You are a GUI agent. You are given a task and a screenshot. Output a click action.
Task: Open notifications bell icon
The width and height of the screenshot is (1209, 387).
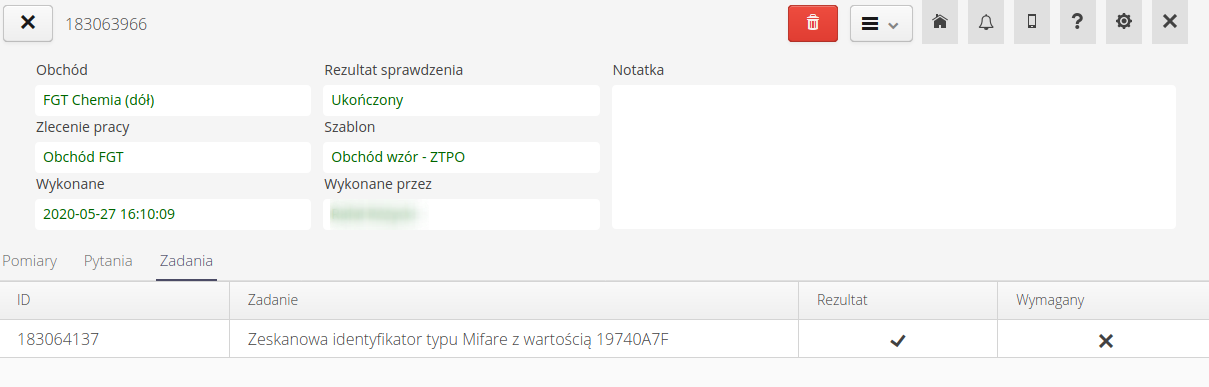986,22
